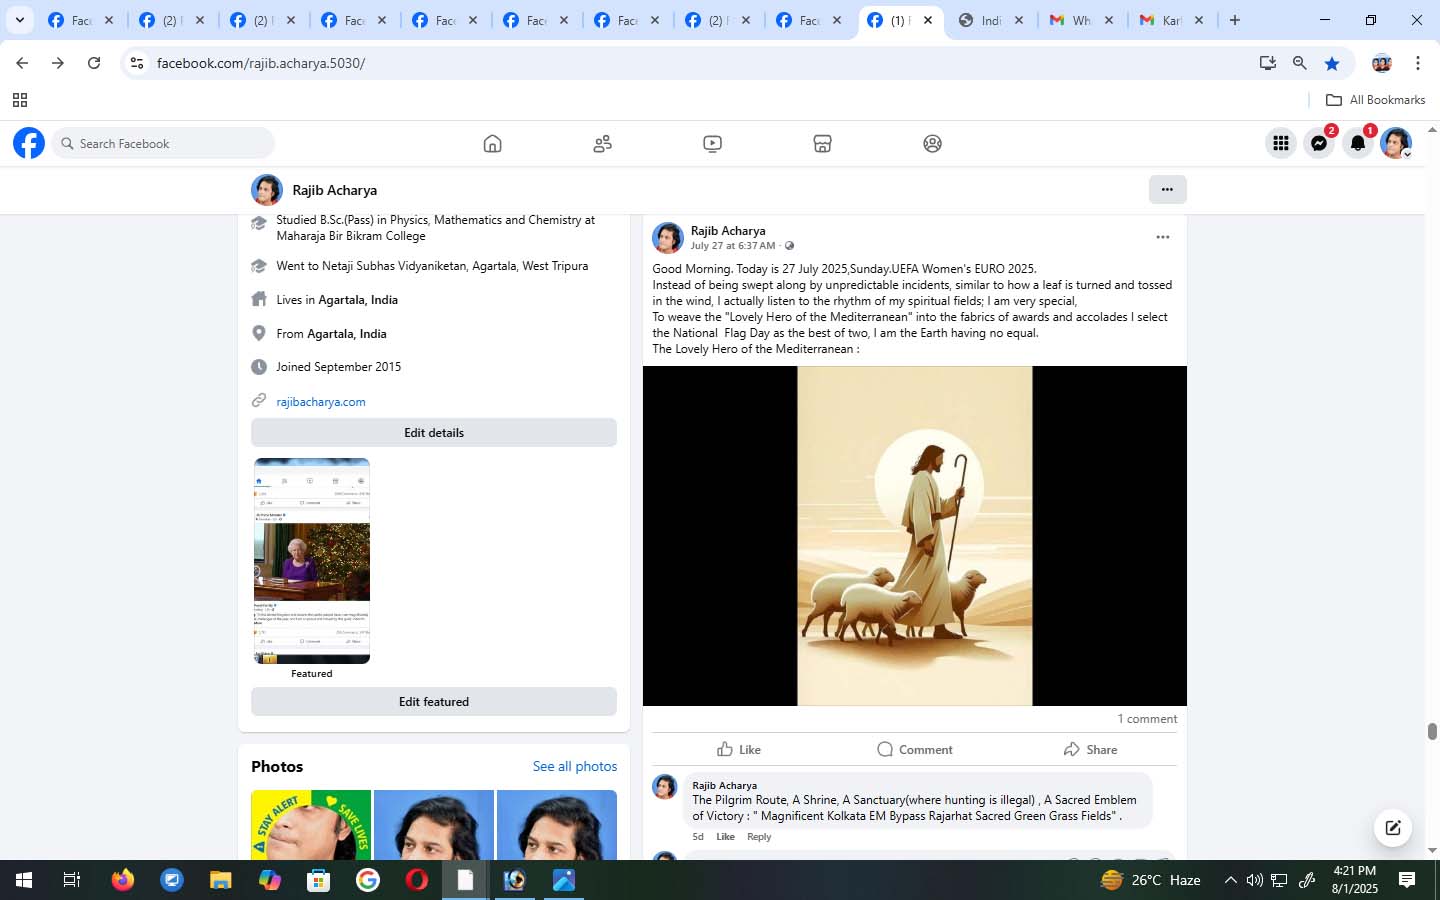Like the Pilgrim Route comment
The image size is (1440, 900).
[x=726, y=837]
